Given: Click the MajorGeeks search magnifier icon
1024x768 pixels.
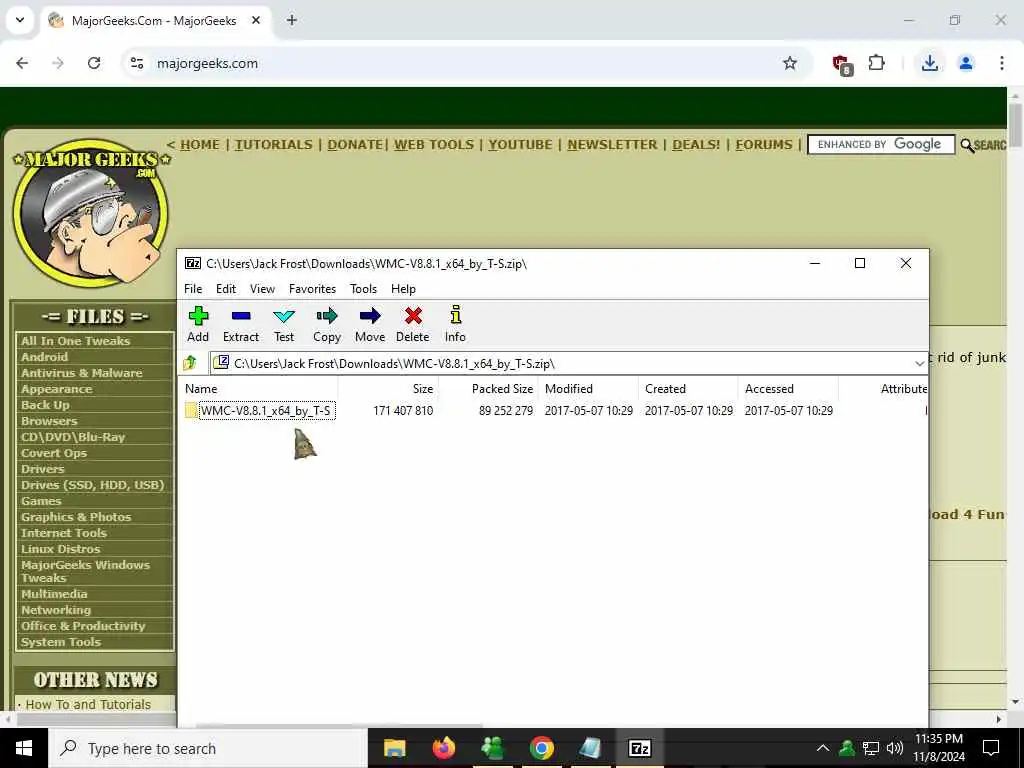Looking at the screenshot, I should [967, 145].
